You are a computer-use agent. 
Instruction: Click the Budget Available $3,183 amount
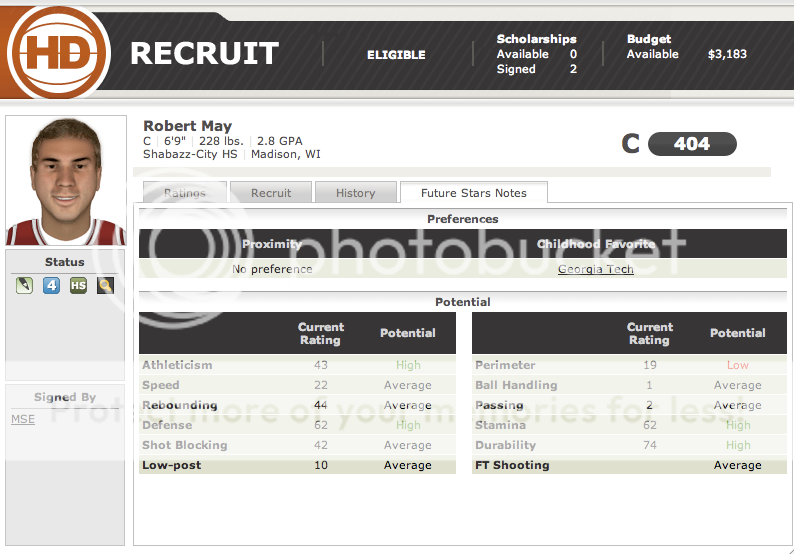[x=727, y=54]
